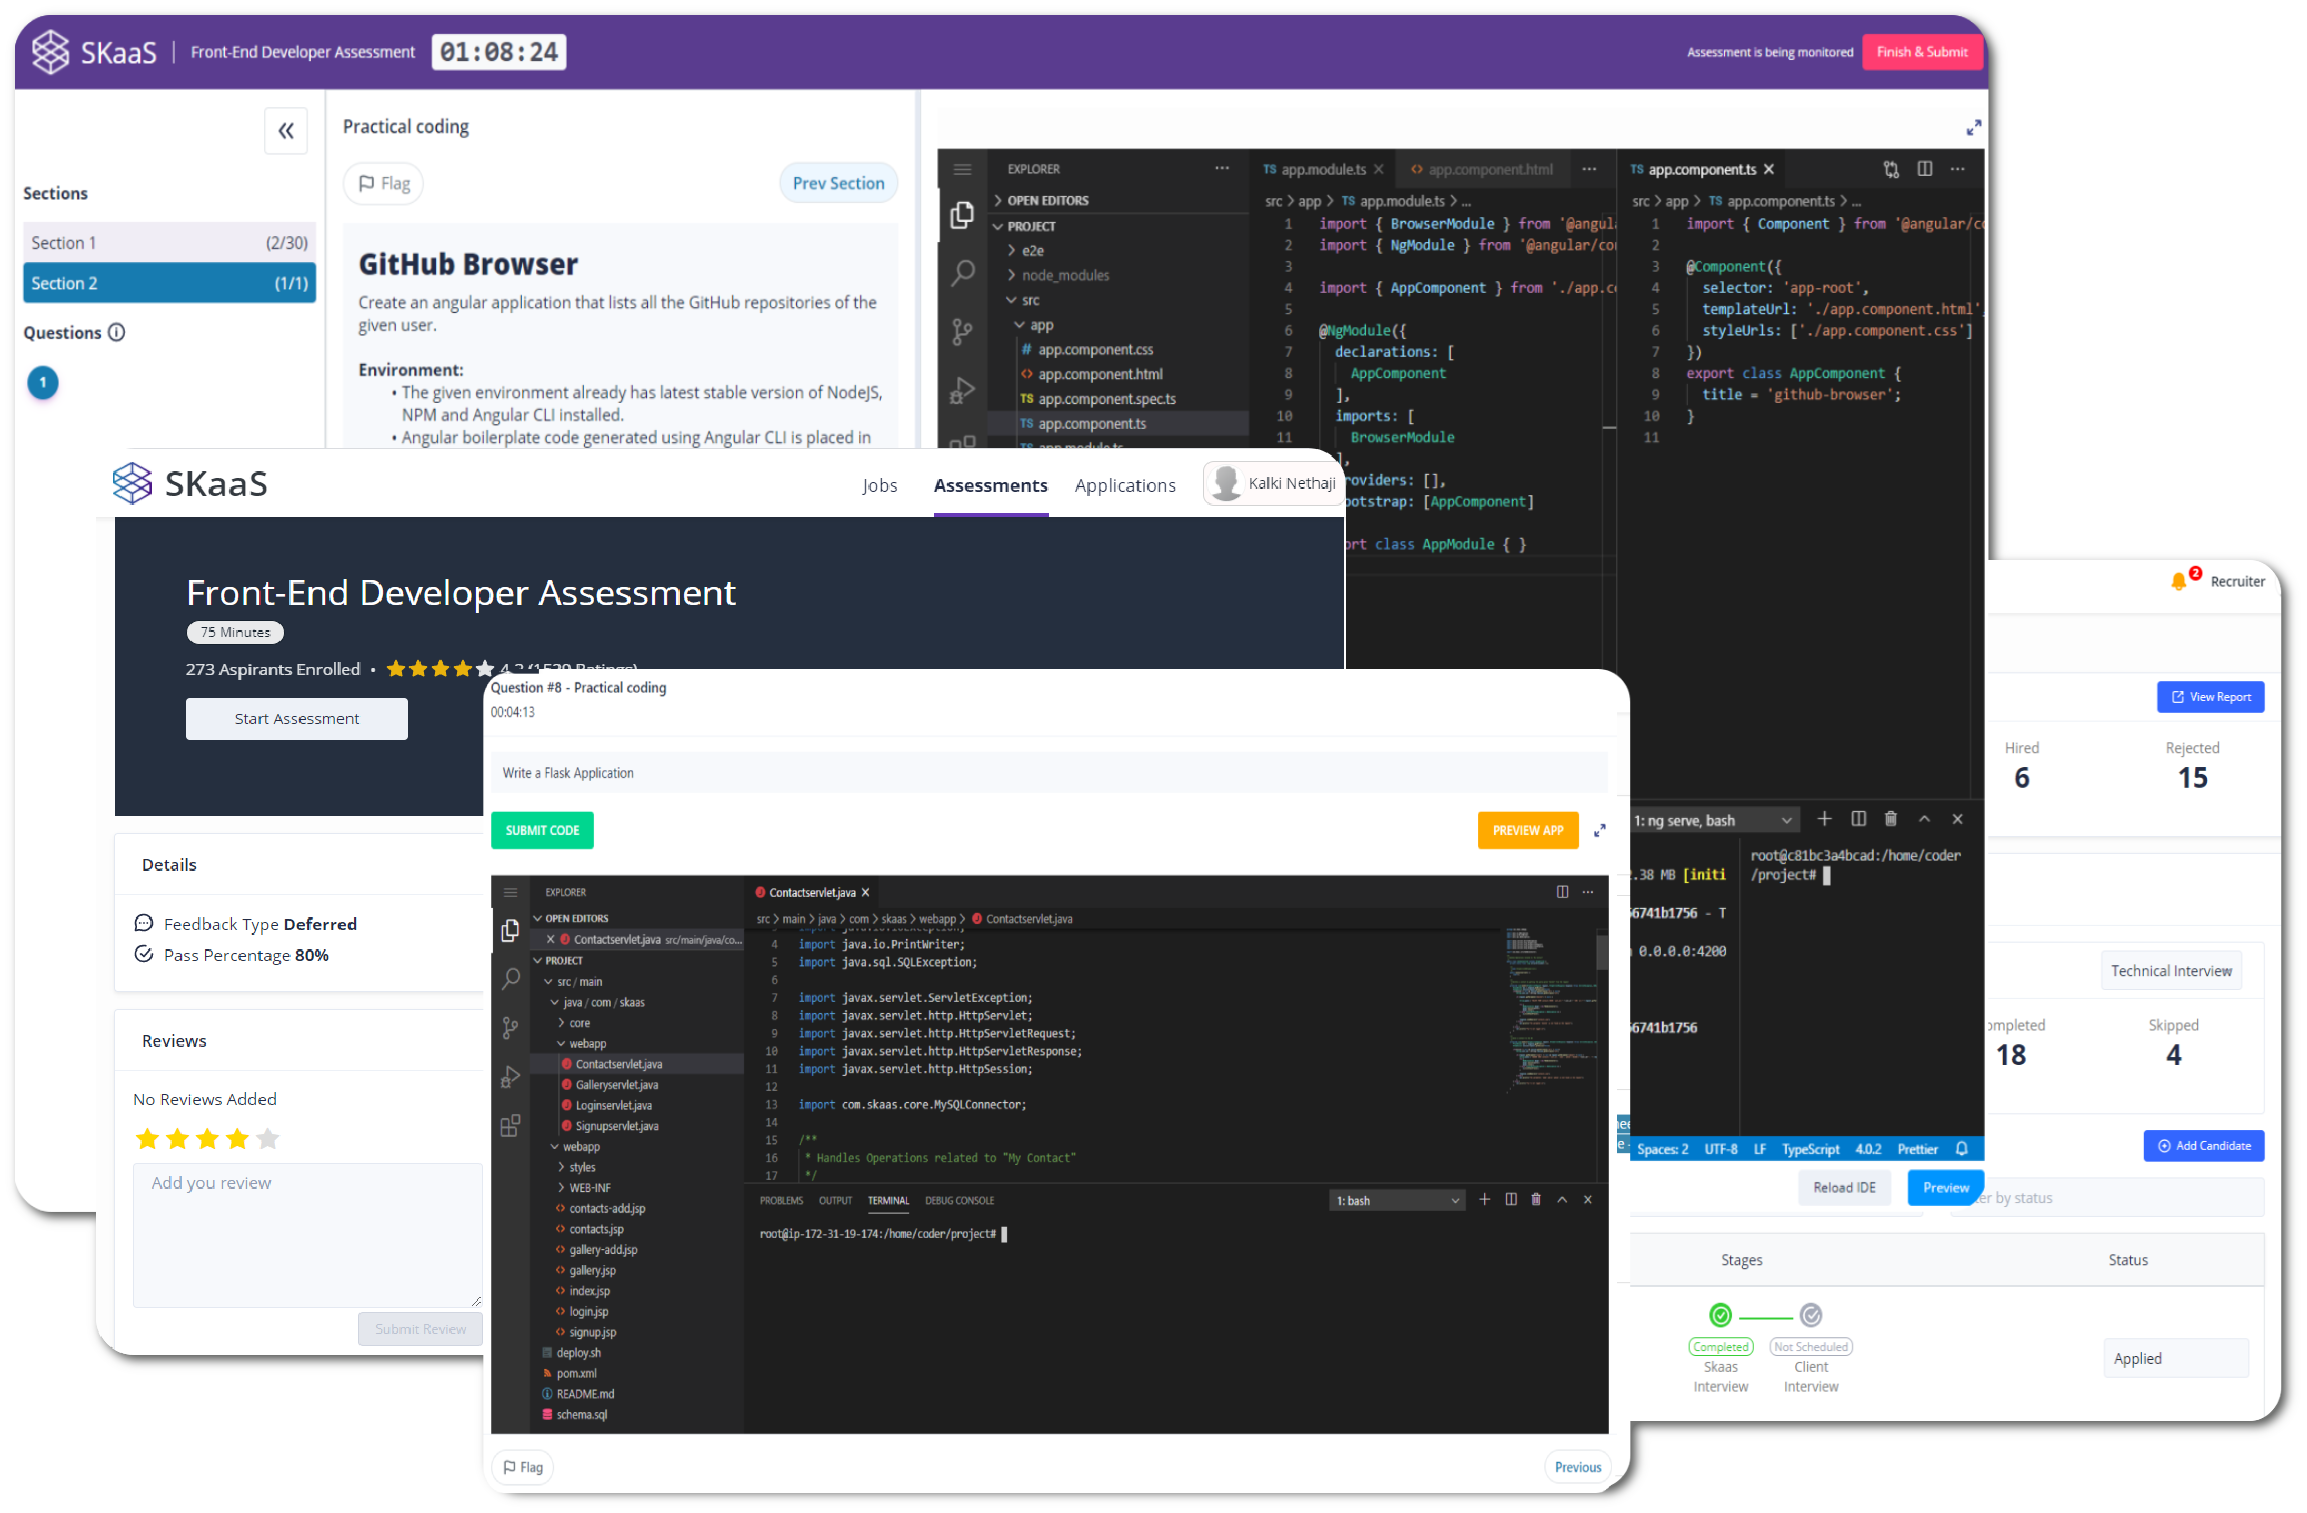The image size is (2307, 1513).
Task: Click Prettier in the status bar
Action: coord(1917,1149)
